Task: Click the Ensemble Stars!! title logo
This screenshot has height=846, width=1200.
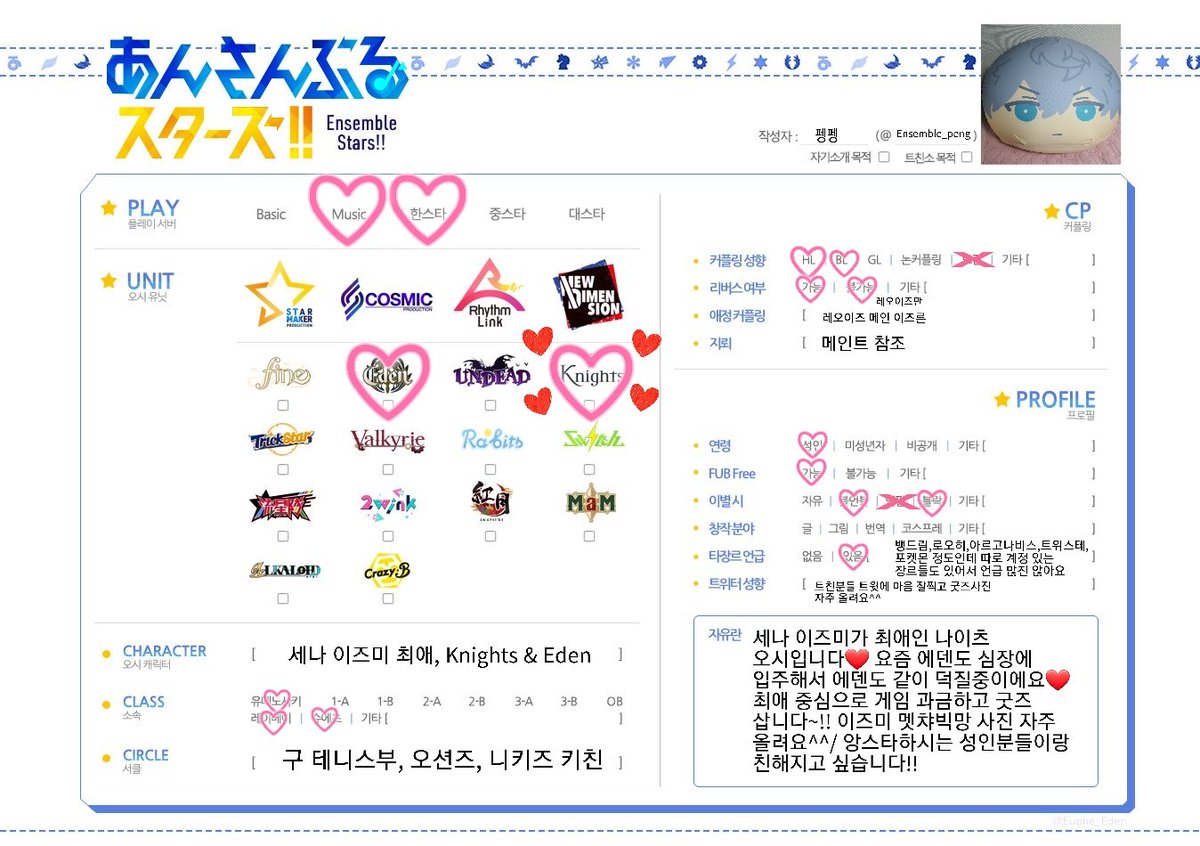Action: (x=257, y=98)
